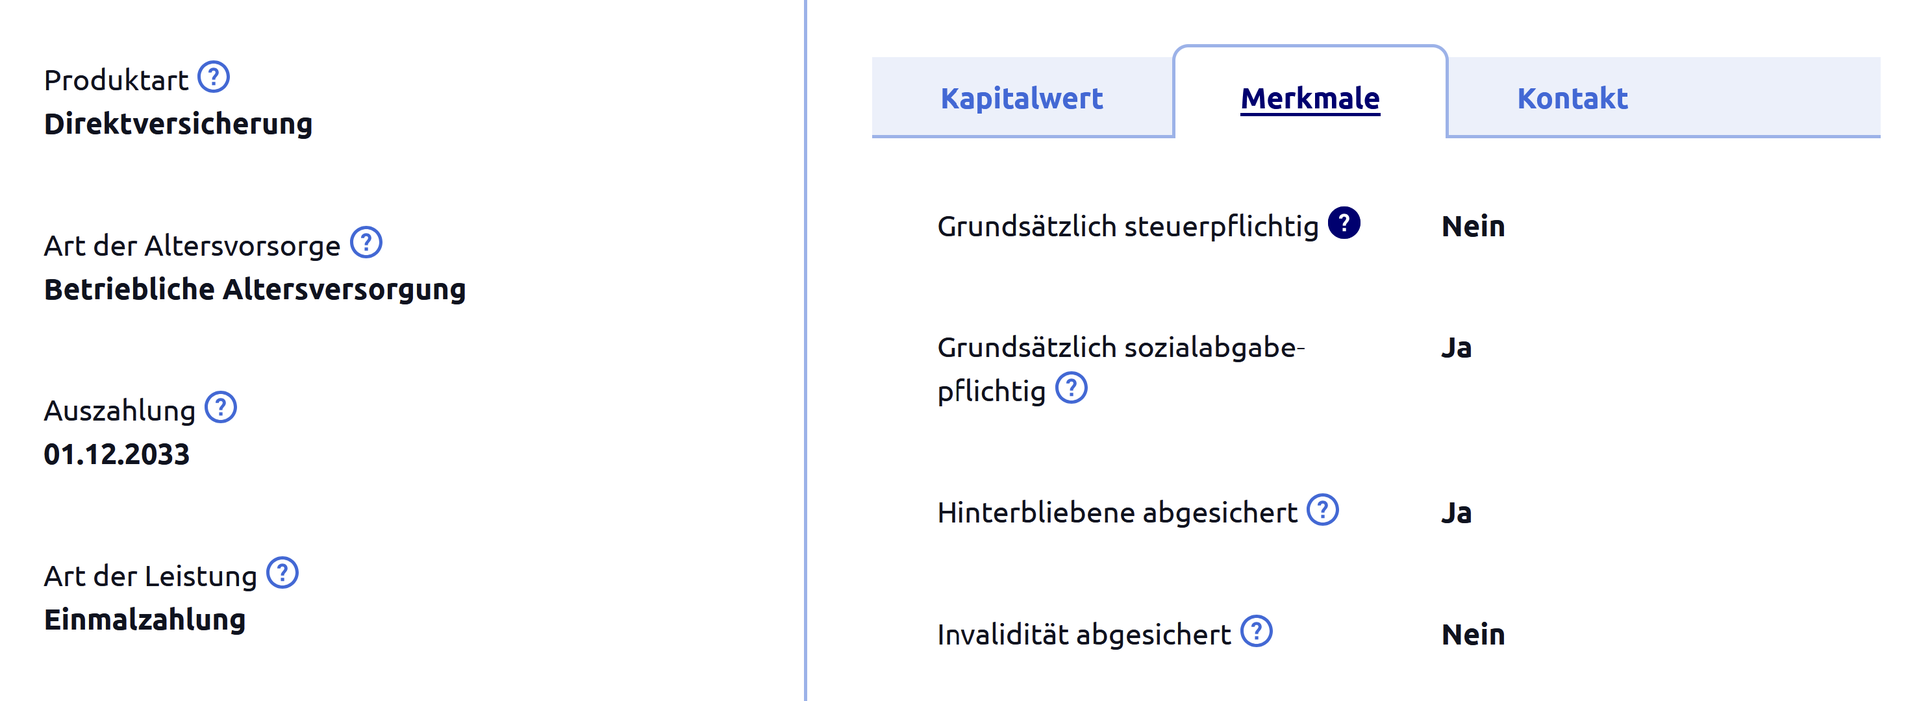Show help for Grundsätzlich sozialabgabepflichtig
The height and width of the screenshot is (701, 1919).
pyautogui.click(x=1071, y=388)
